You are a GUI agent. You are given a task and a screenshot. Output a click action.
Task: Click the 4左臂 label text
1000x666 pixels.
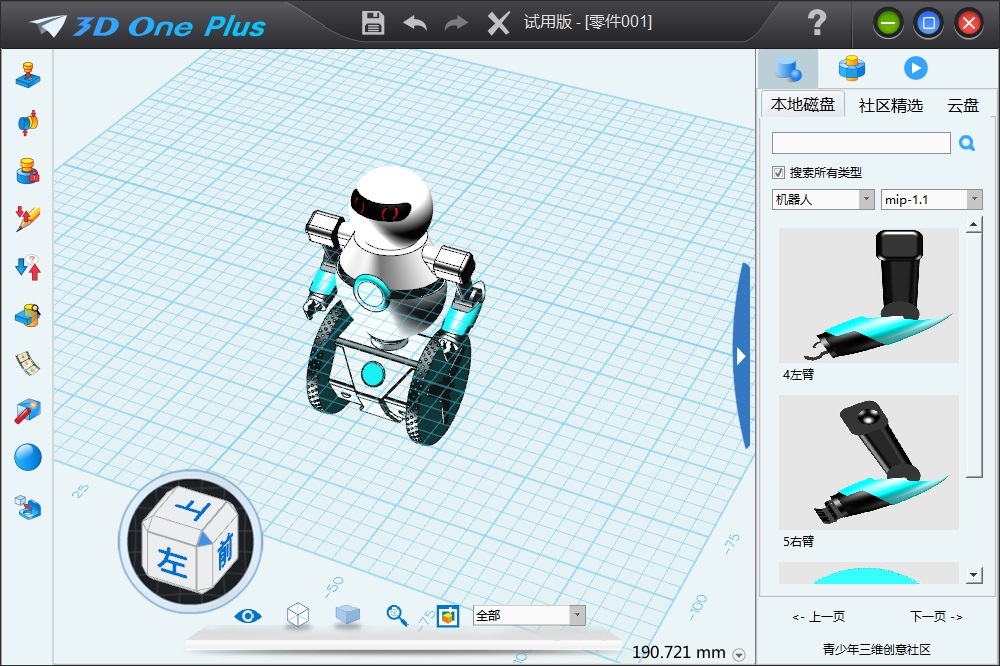798,374
